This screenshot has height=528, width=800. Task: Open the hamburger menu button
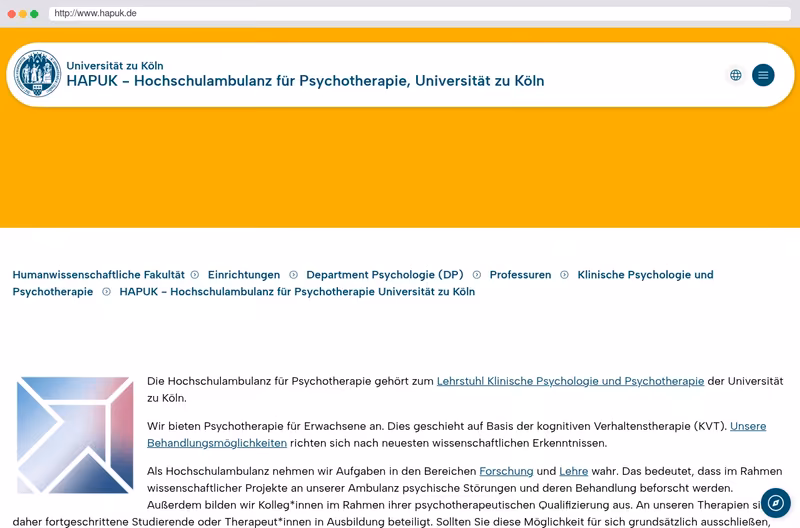click(763, 75)
